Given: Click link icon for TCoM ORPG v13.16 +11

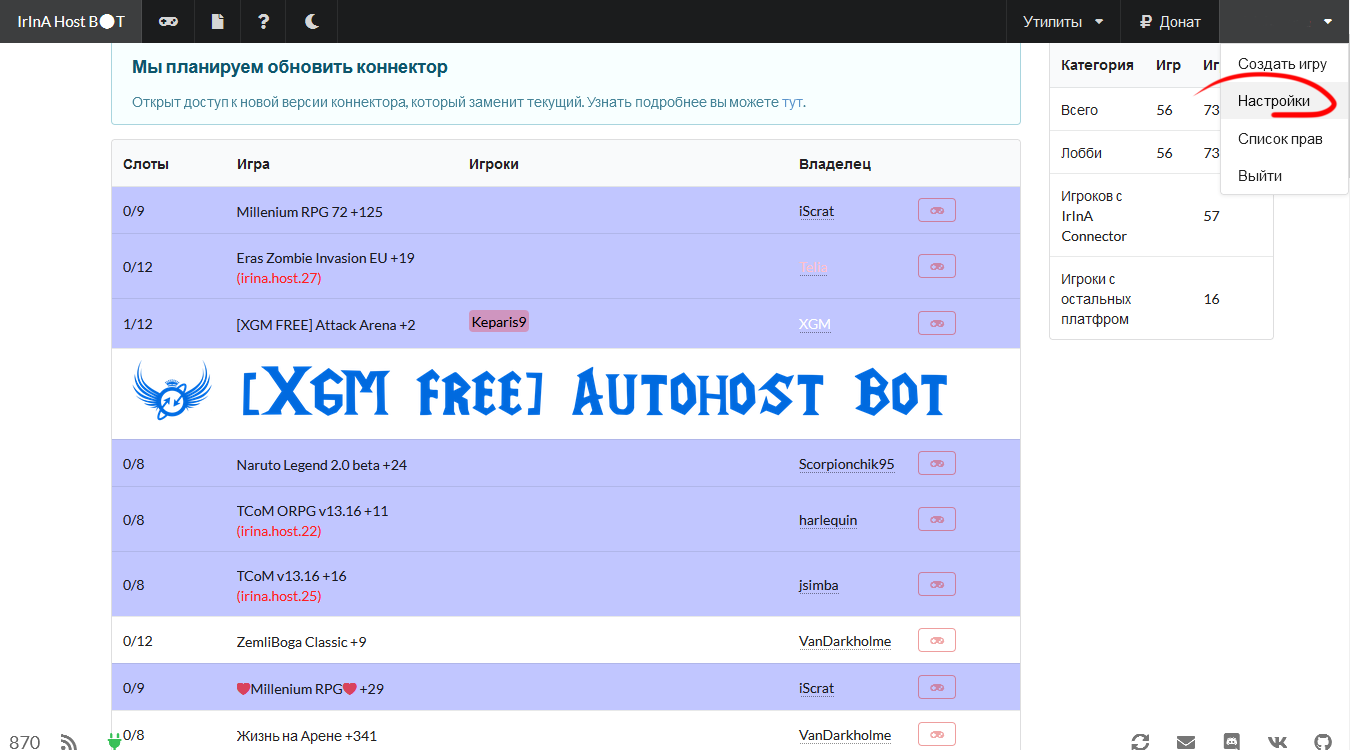Looking at the screenshot, I should pos(937,519).
